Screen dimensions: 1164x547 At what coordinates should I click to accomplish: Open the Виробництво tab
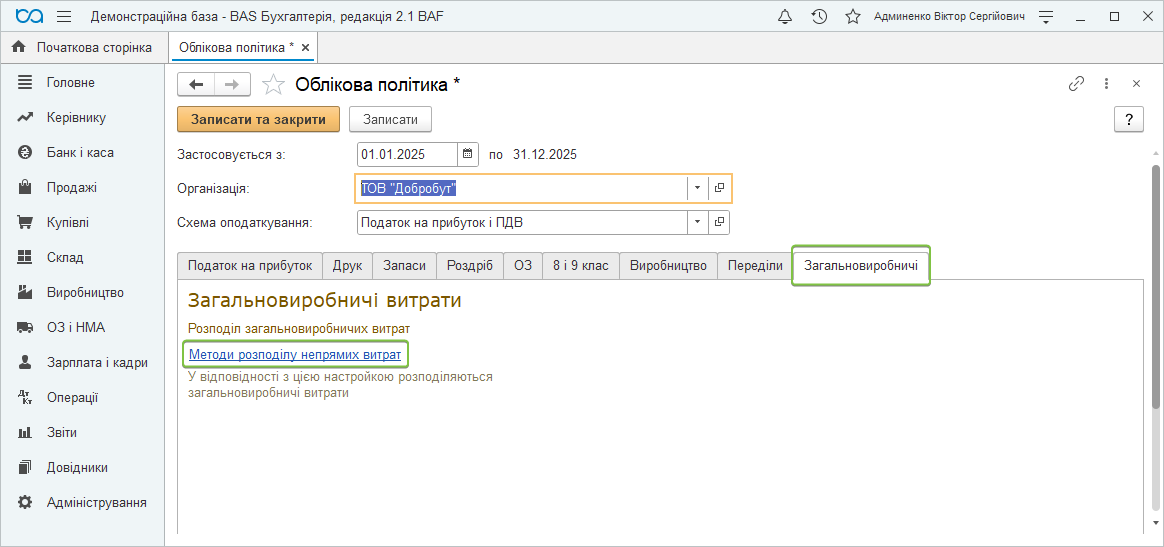[x=668, y=266]
